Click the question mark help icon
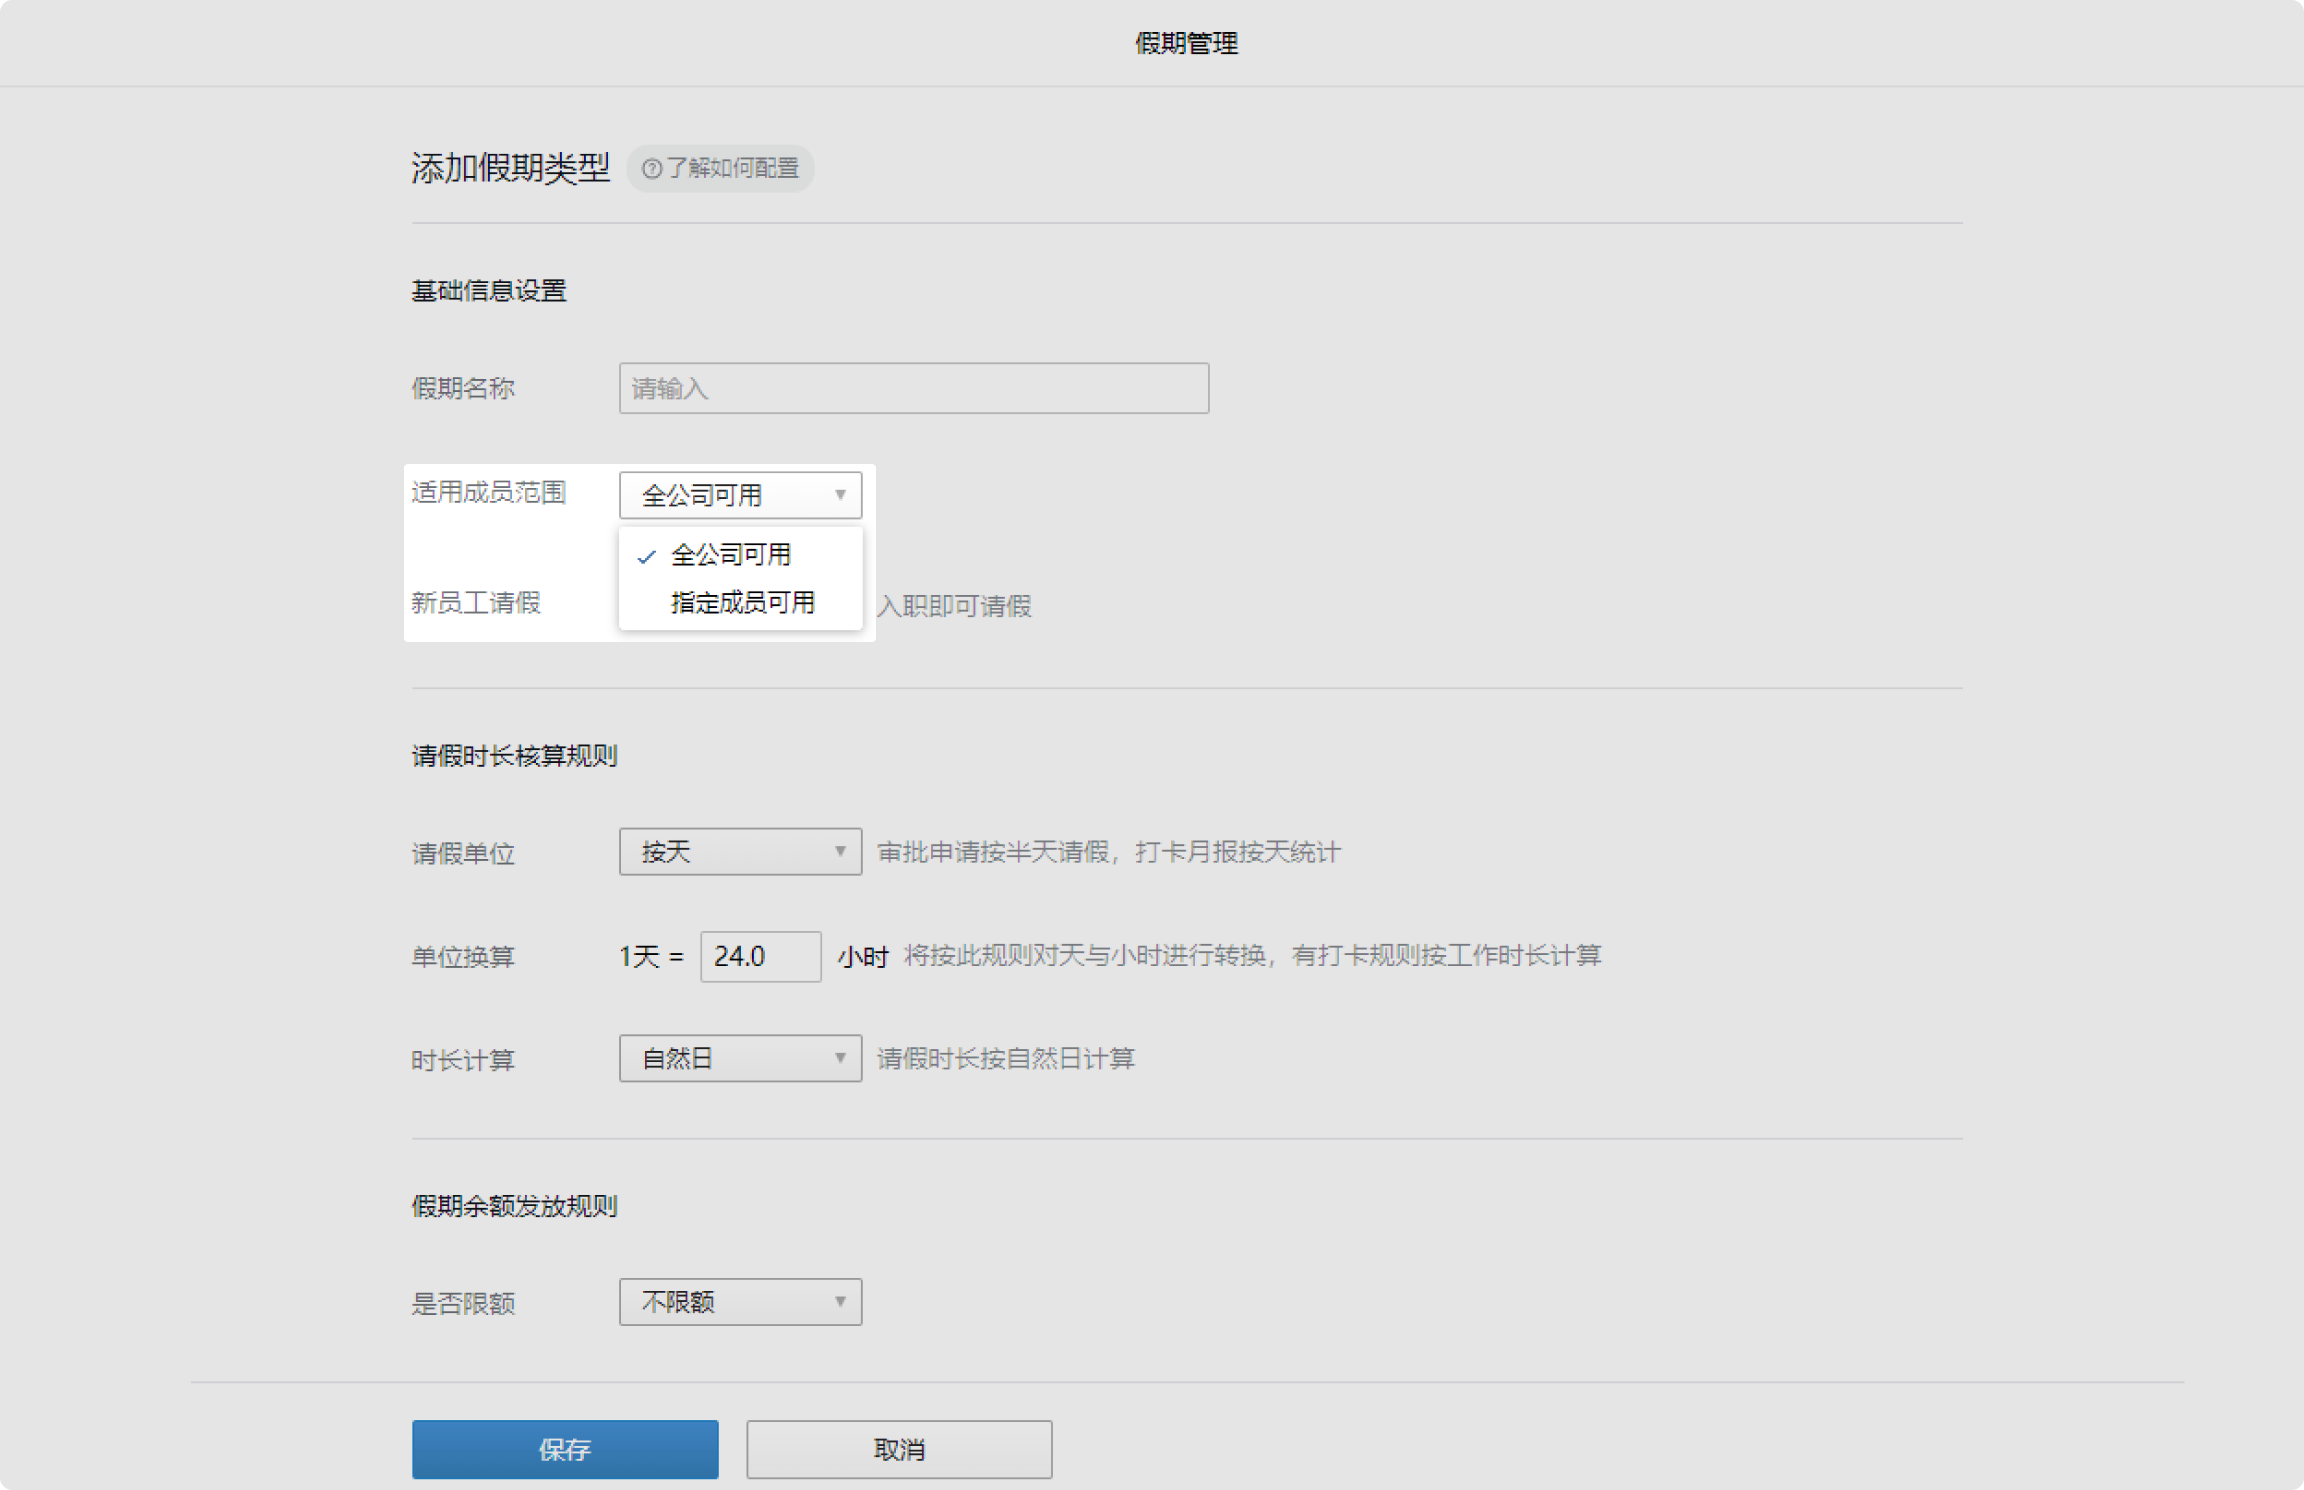 651,169
